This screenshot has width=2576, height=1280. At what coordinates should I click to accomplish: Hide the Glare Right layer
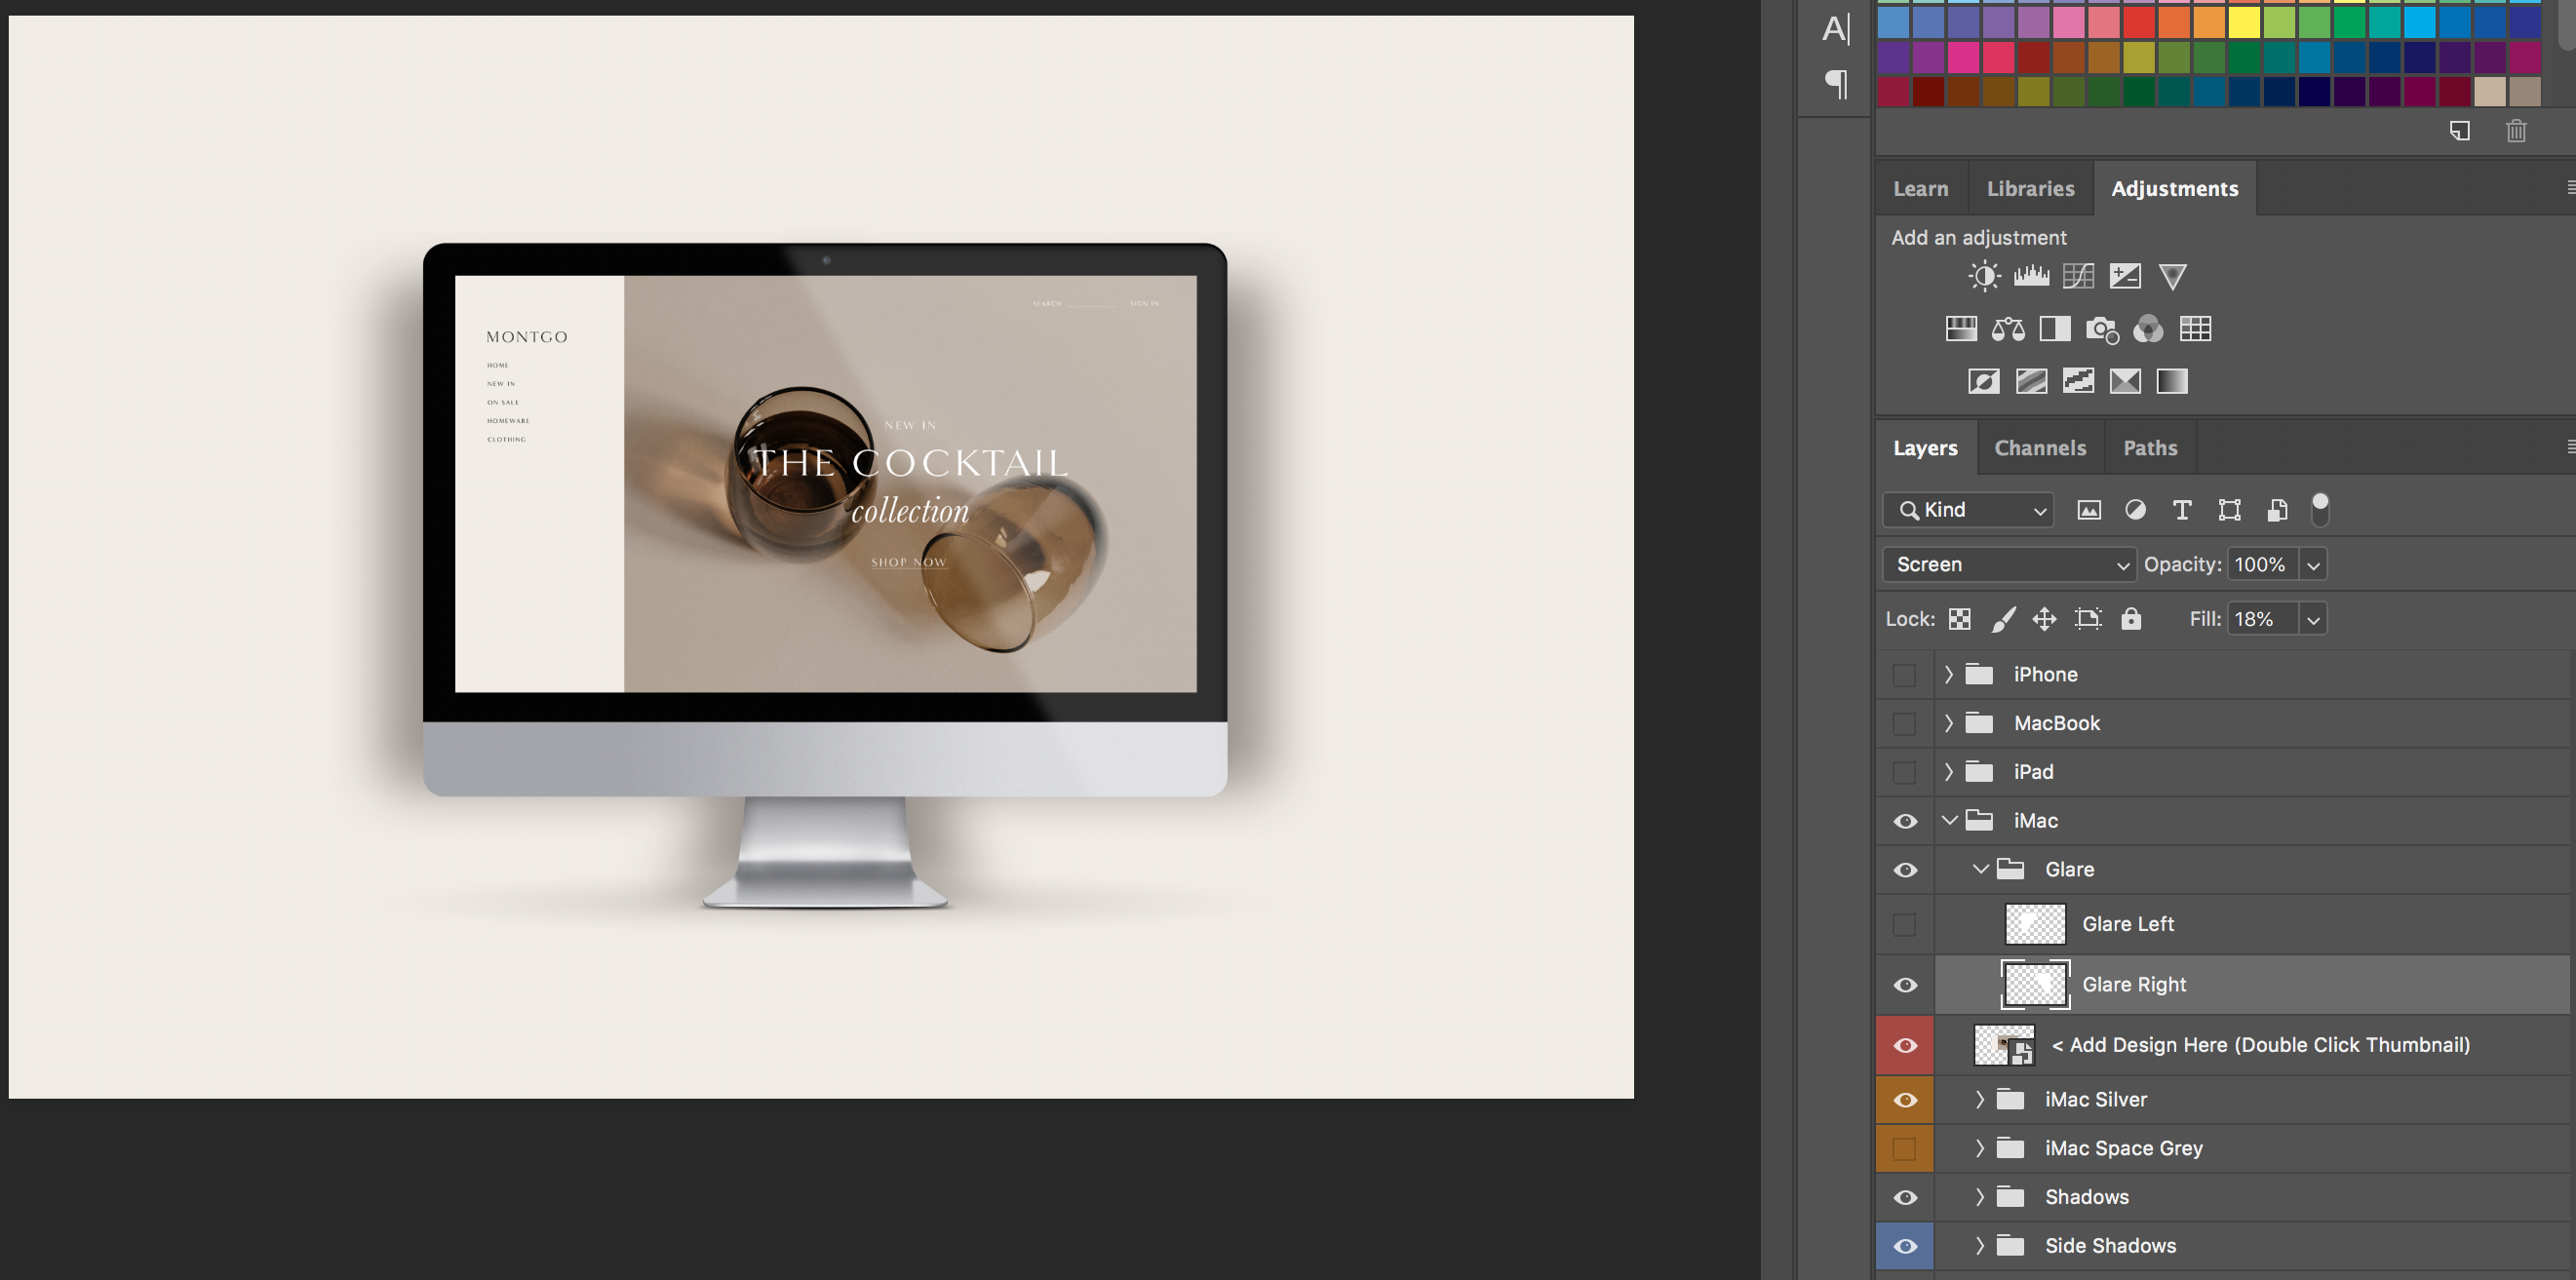click(x=1905, y=985)
